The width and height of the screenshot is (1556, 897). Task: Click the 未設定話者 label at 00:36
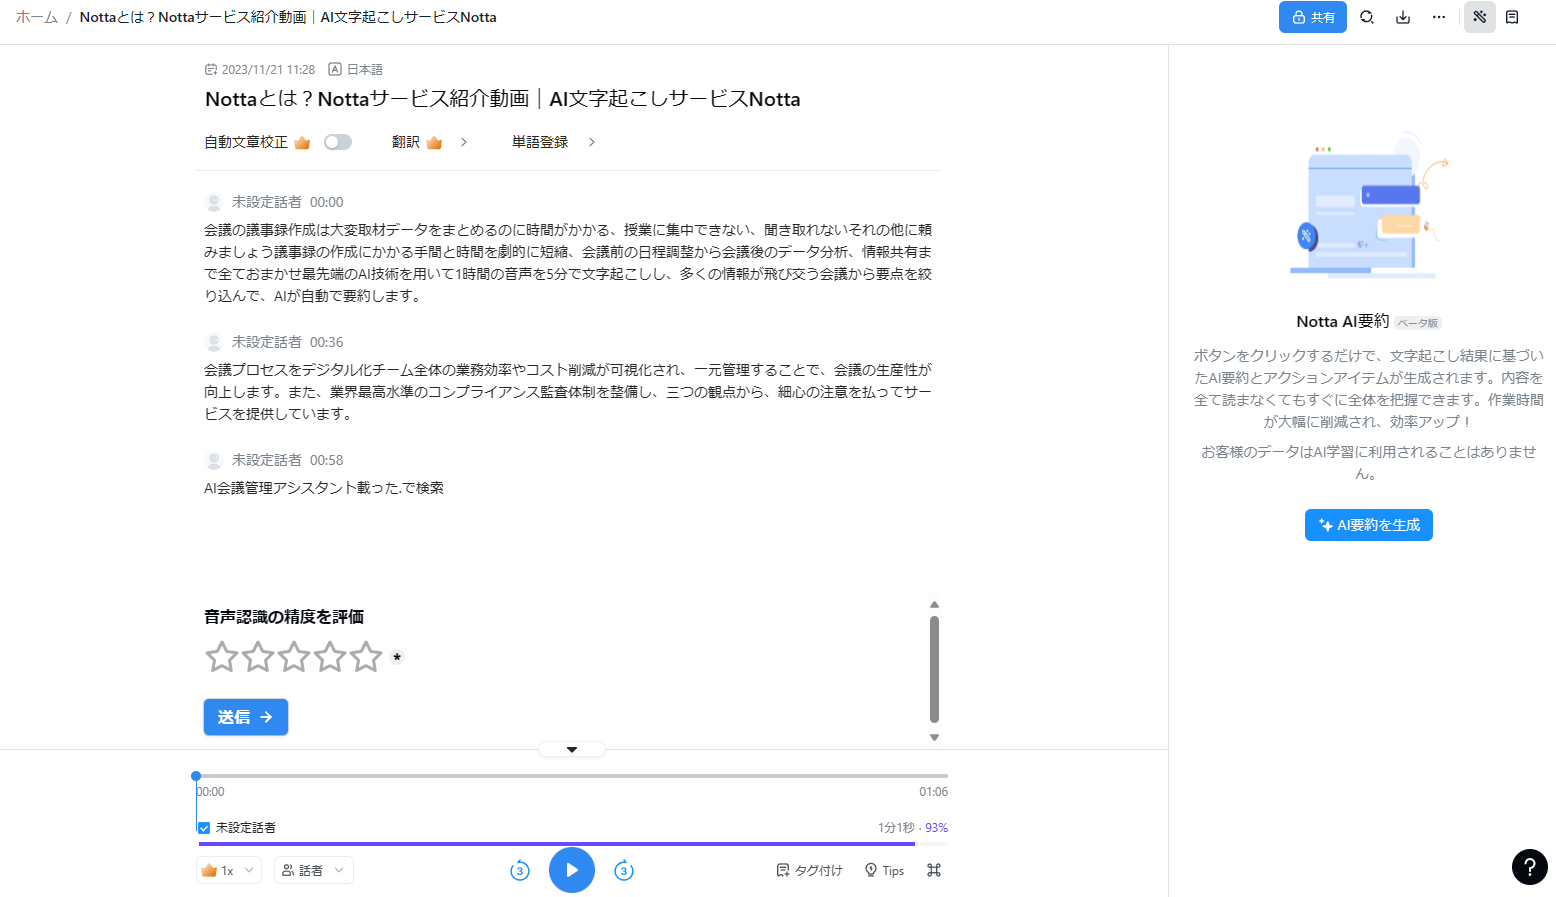266,342
